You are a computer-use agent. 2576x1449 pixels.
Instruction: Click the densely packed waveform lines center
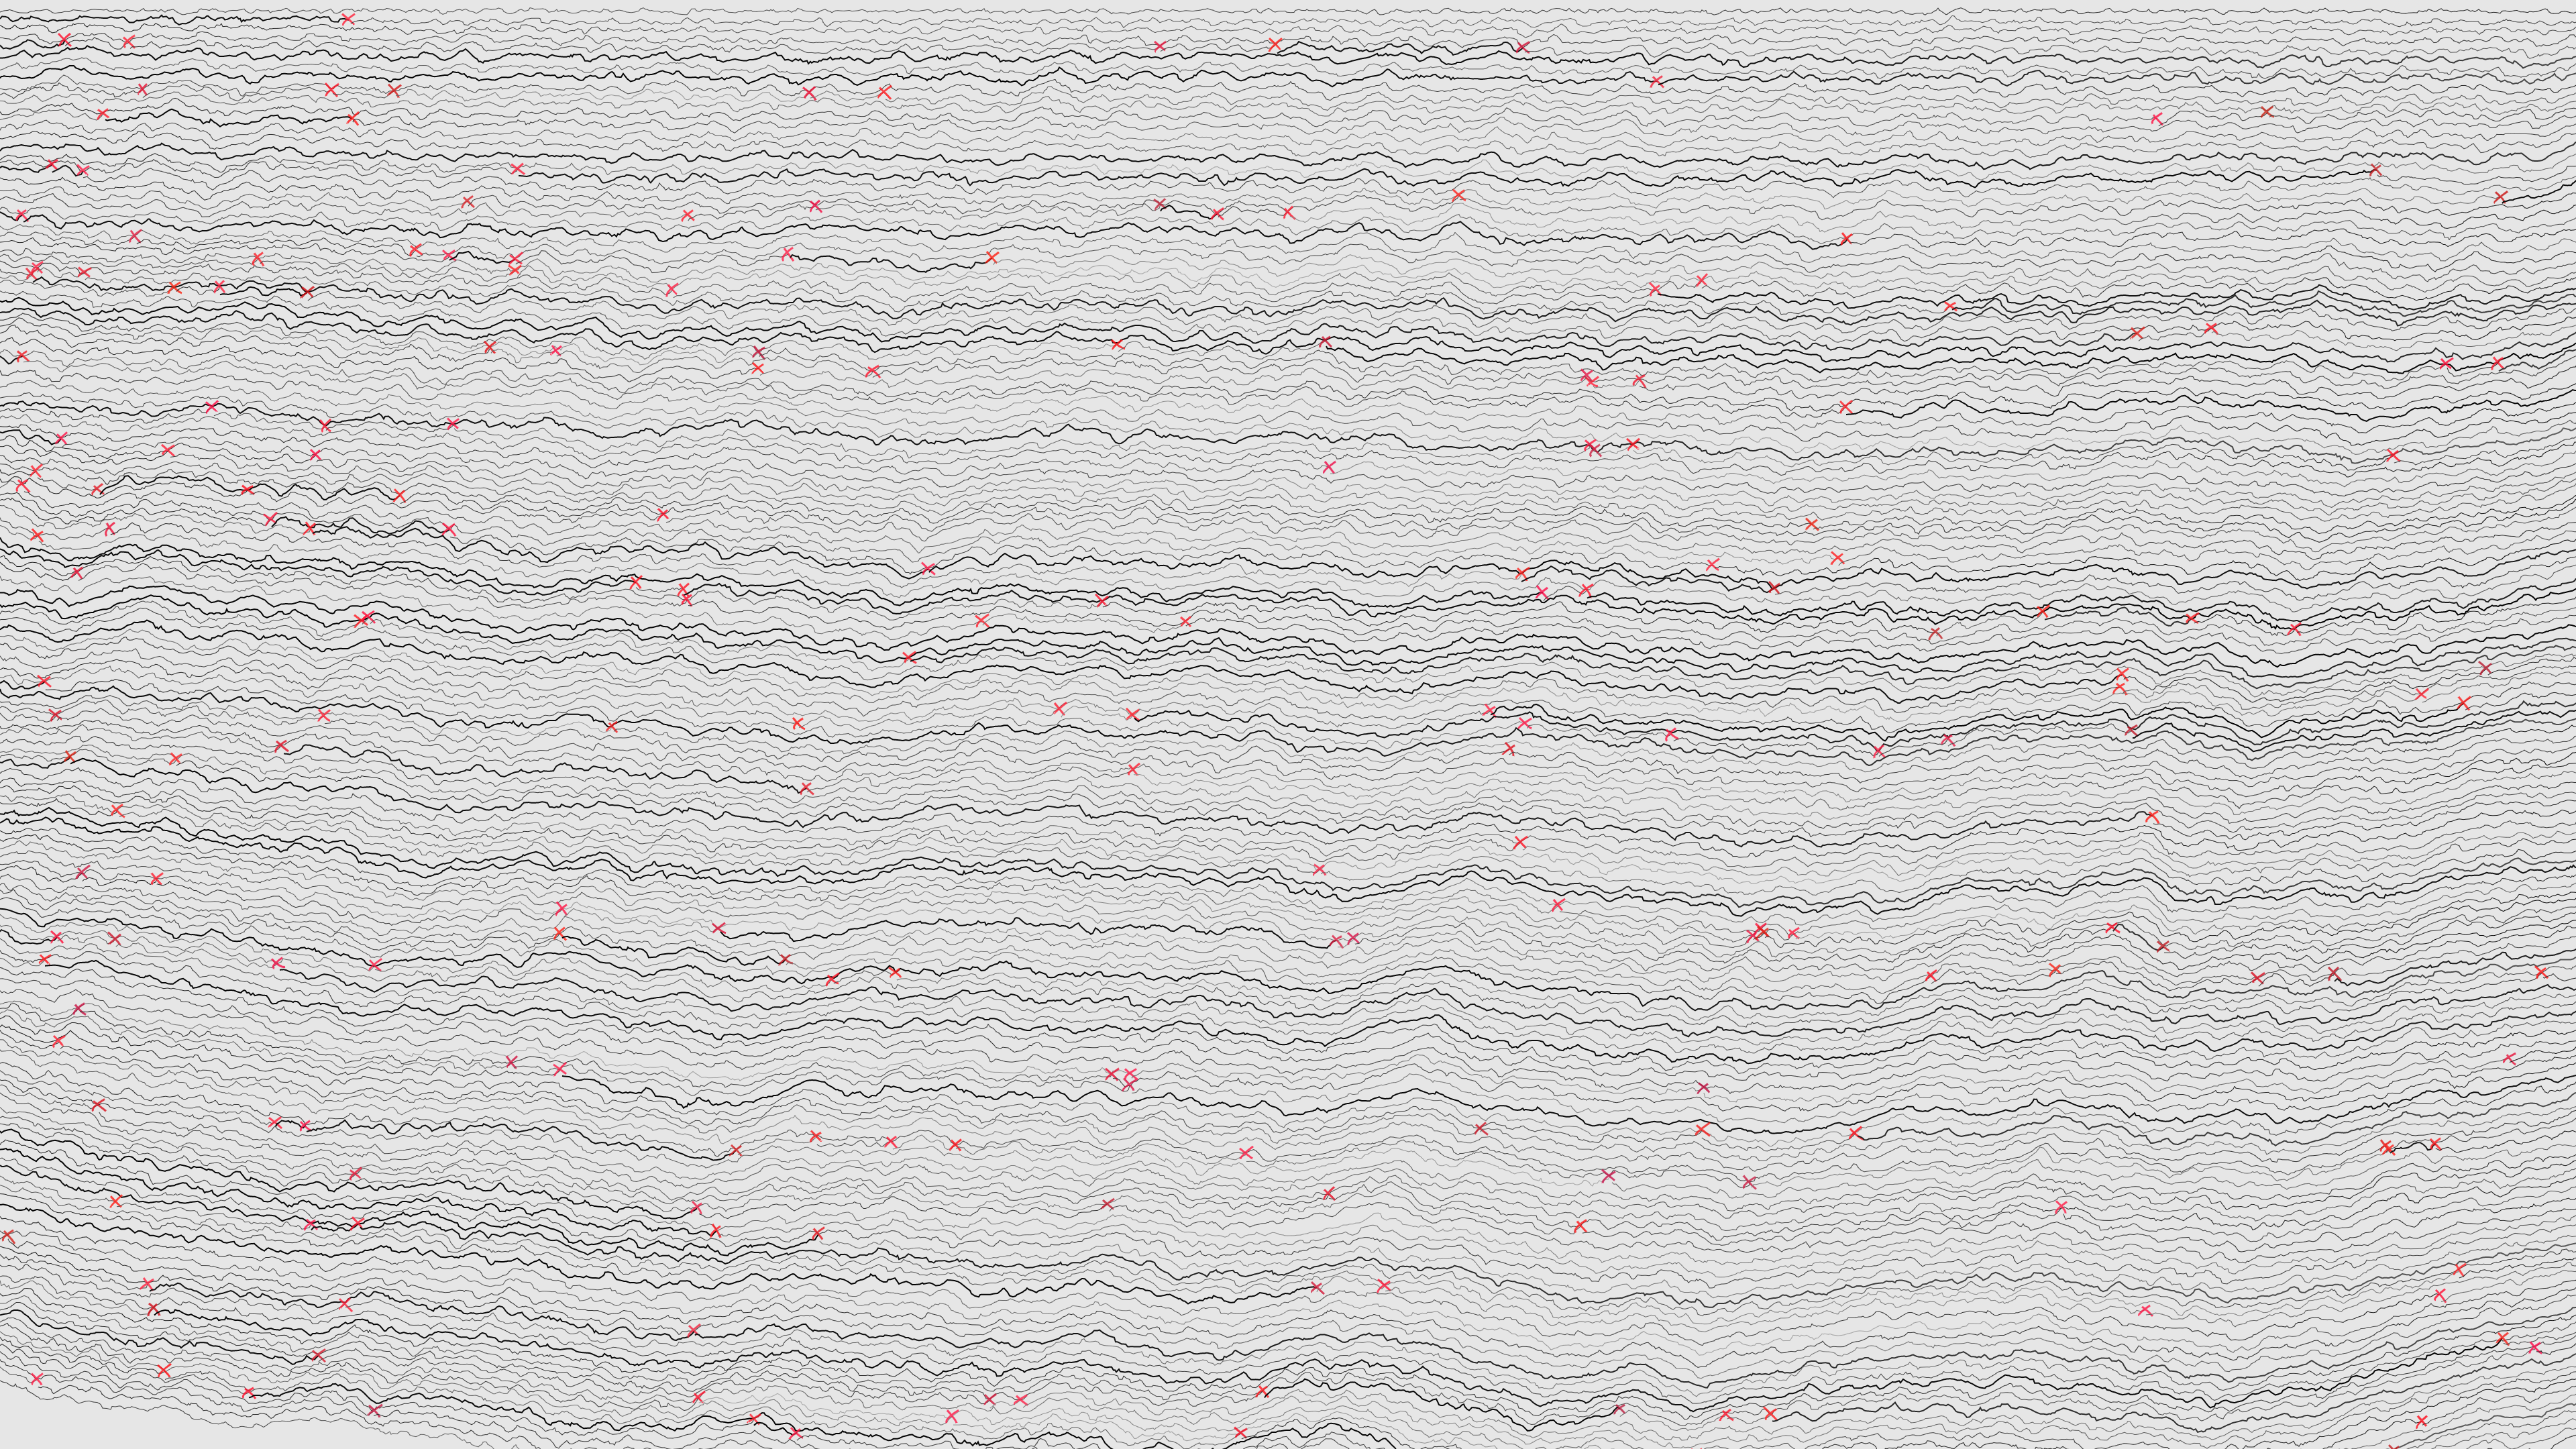tap(1288, 724)
